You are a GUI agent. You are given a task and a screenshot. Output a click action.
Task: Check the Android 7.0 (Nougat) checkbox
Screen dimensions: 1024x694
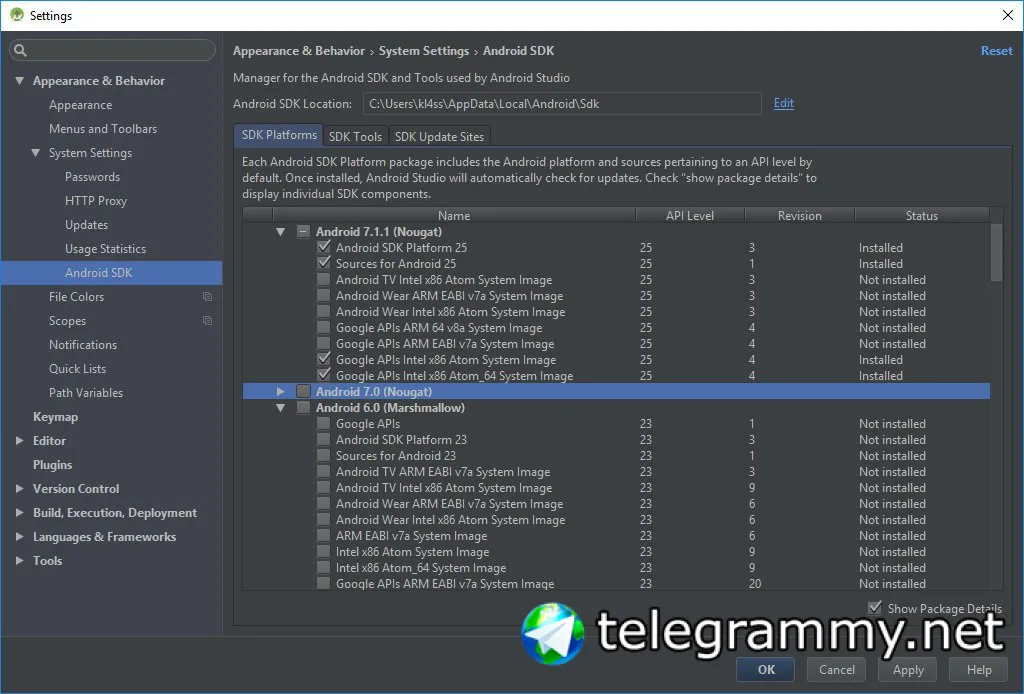coord(303,391)
